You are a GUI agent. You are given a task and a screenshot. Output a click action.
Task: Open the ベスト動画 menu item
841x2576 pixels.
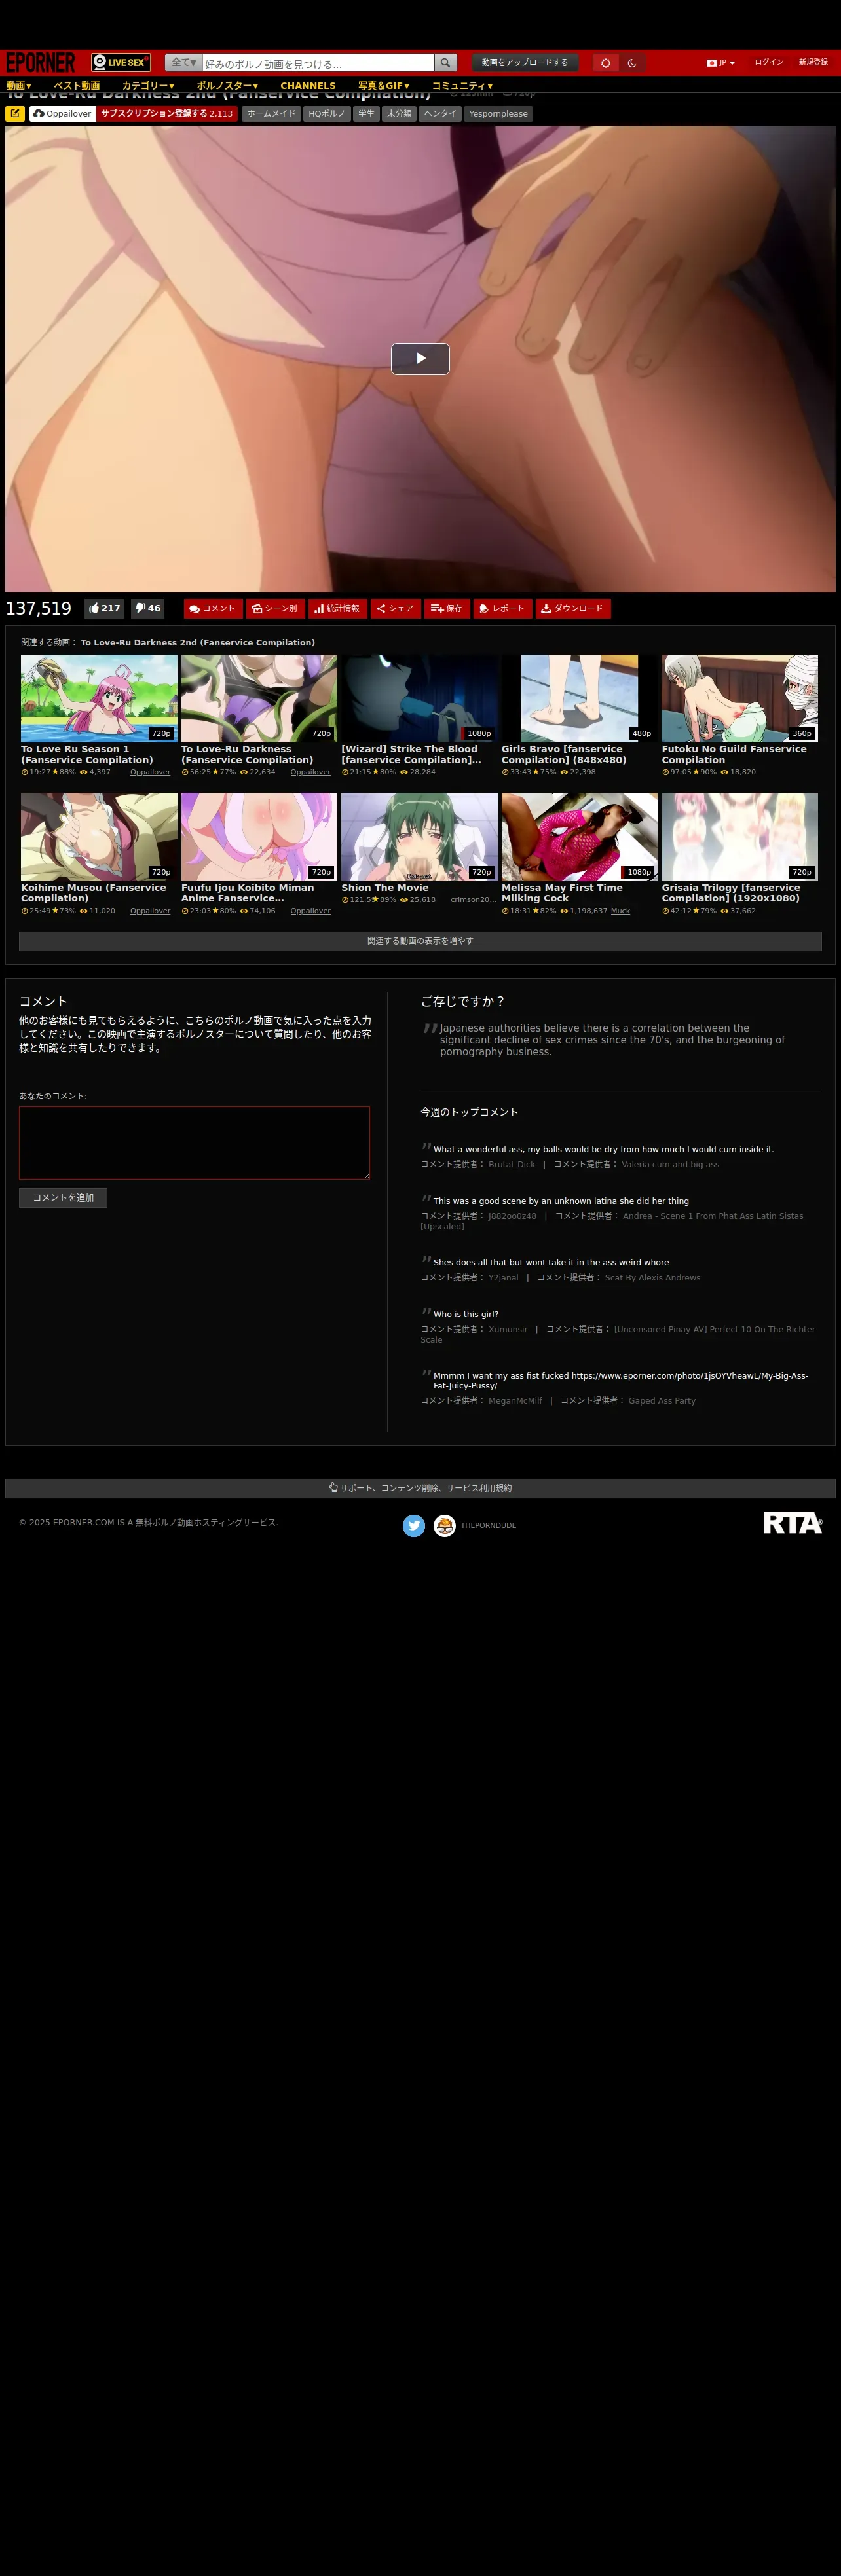tap(77, 86)
